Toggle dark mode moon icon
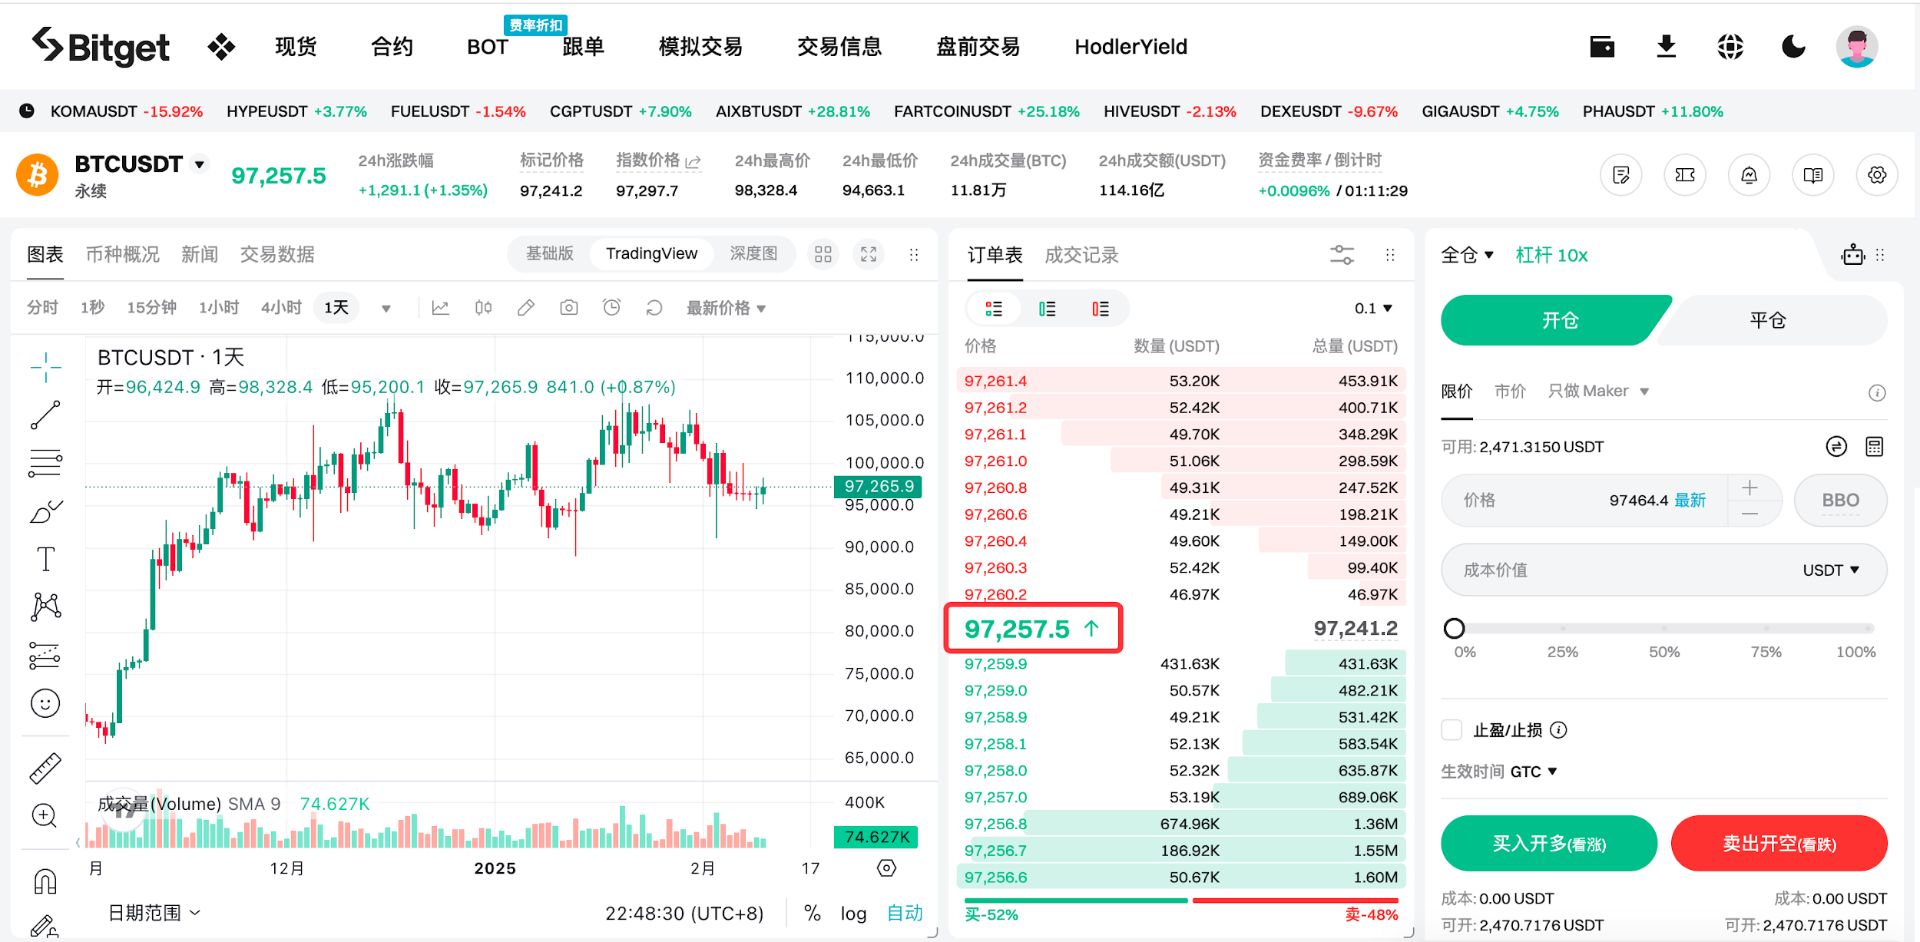1920x942 pixels. (1794, 47)
